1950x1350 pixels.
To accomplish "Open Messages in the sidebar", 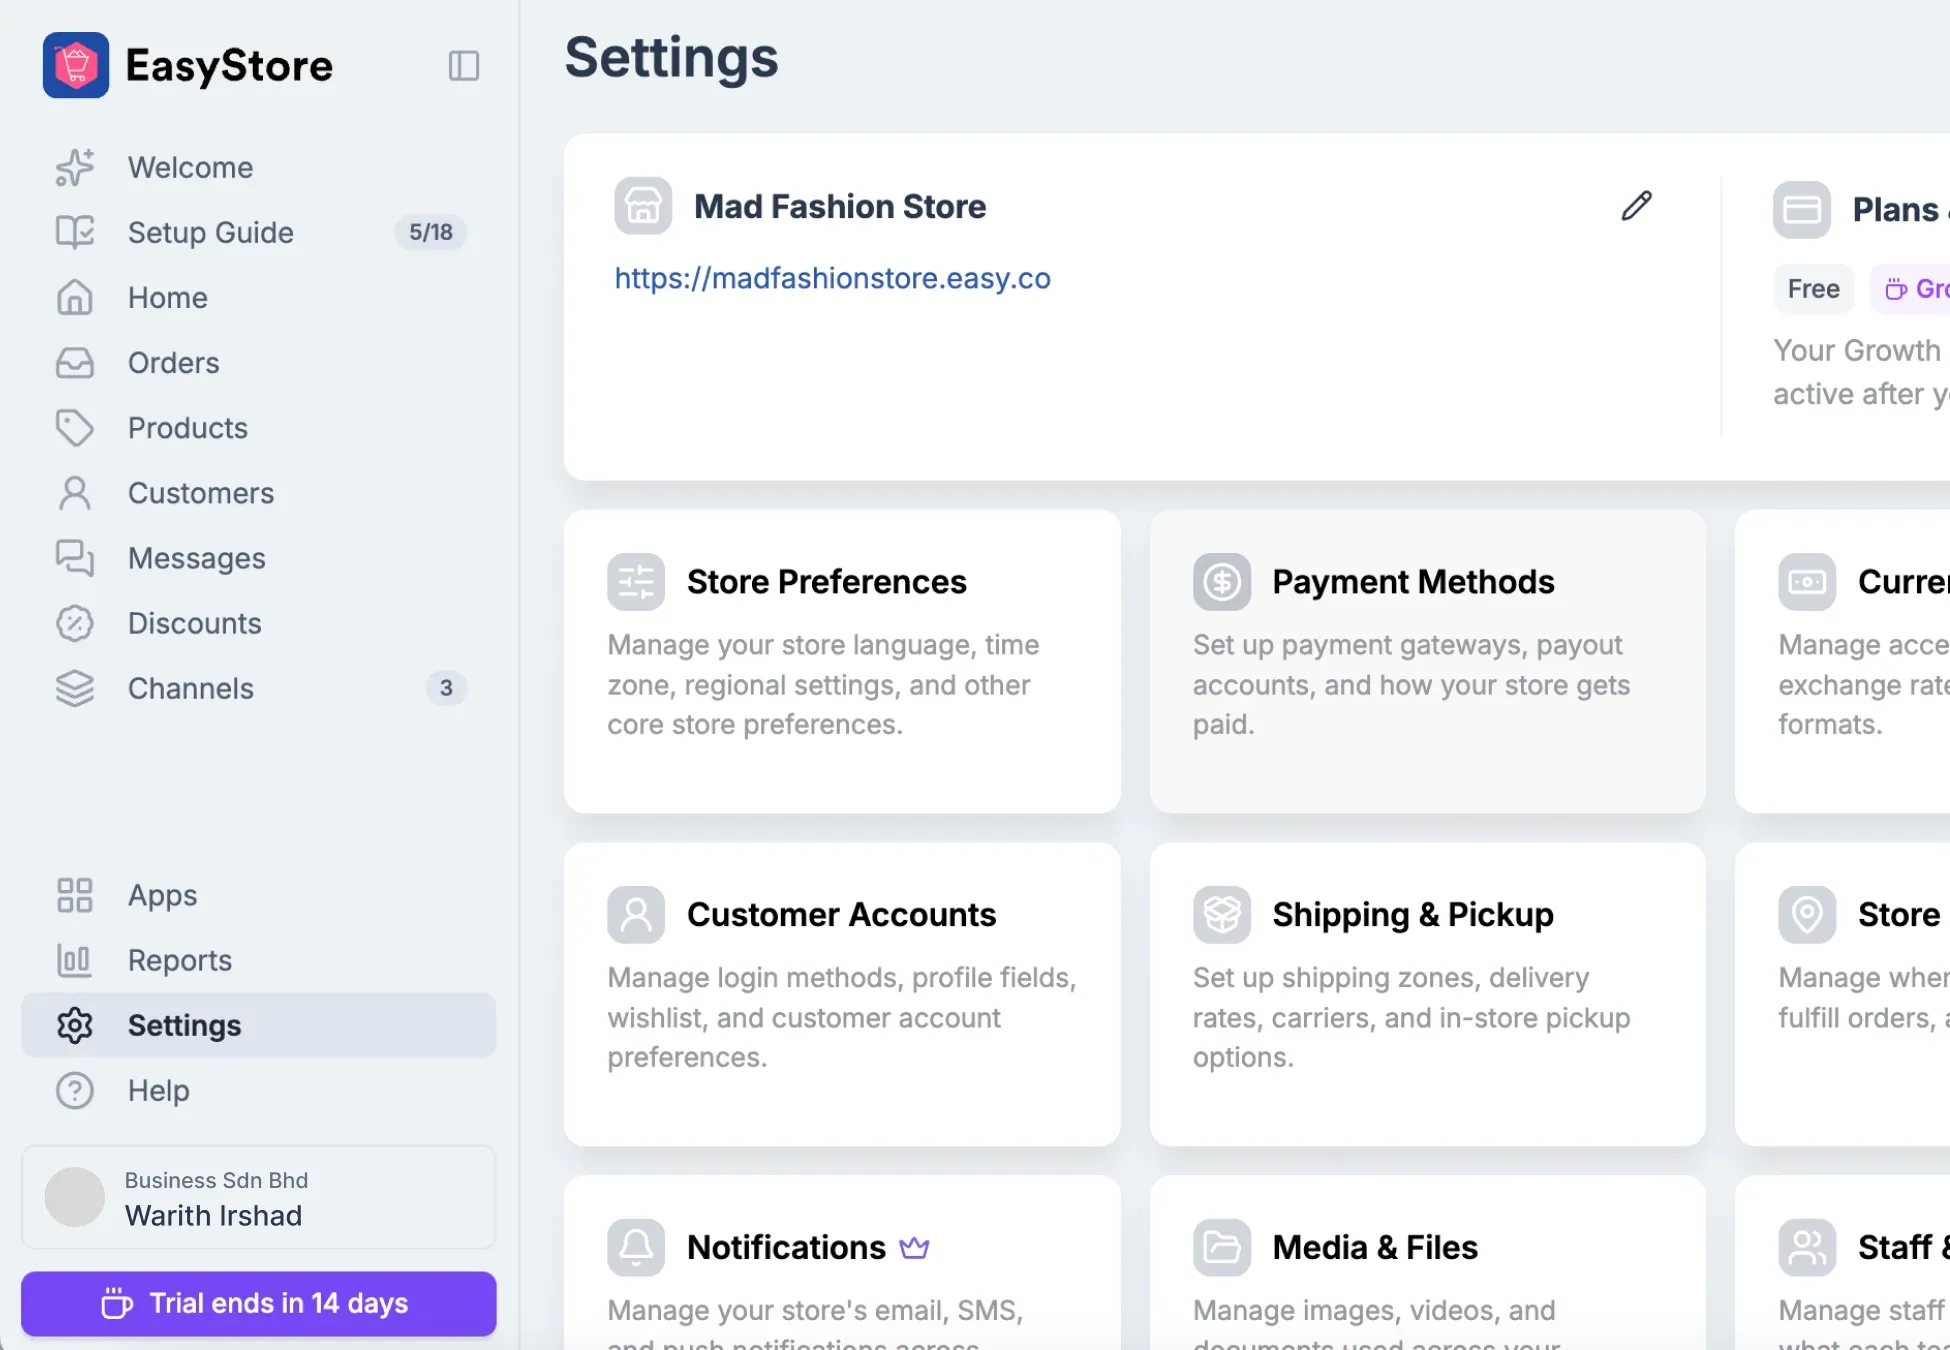I will [x=259, y=558].
